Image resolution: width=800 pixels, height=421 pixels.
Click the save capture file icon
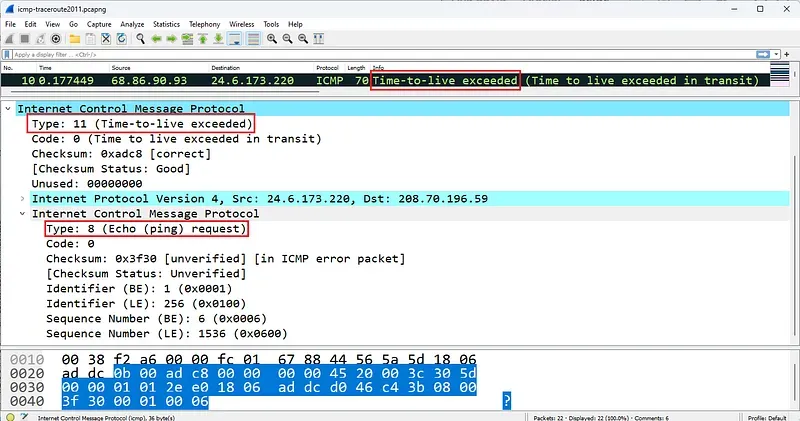click(x=90, y=39)
